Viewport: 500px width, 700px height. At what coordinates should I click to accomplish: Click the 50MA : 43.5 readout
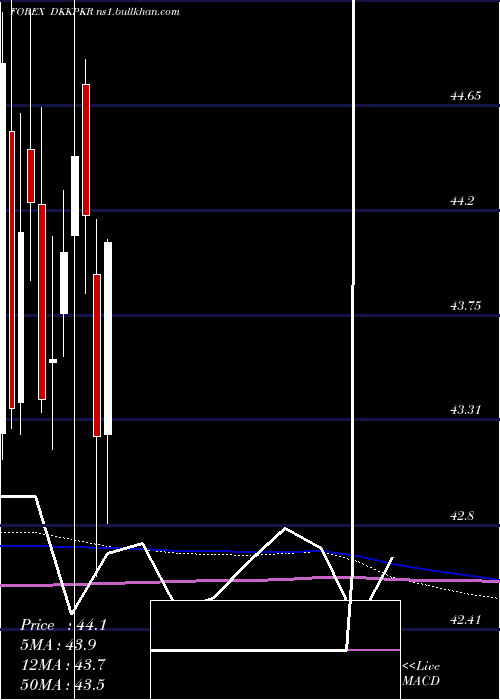click(x=63, y=684)
